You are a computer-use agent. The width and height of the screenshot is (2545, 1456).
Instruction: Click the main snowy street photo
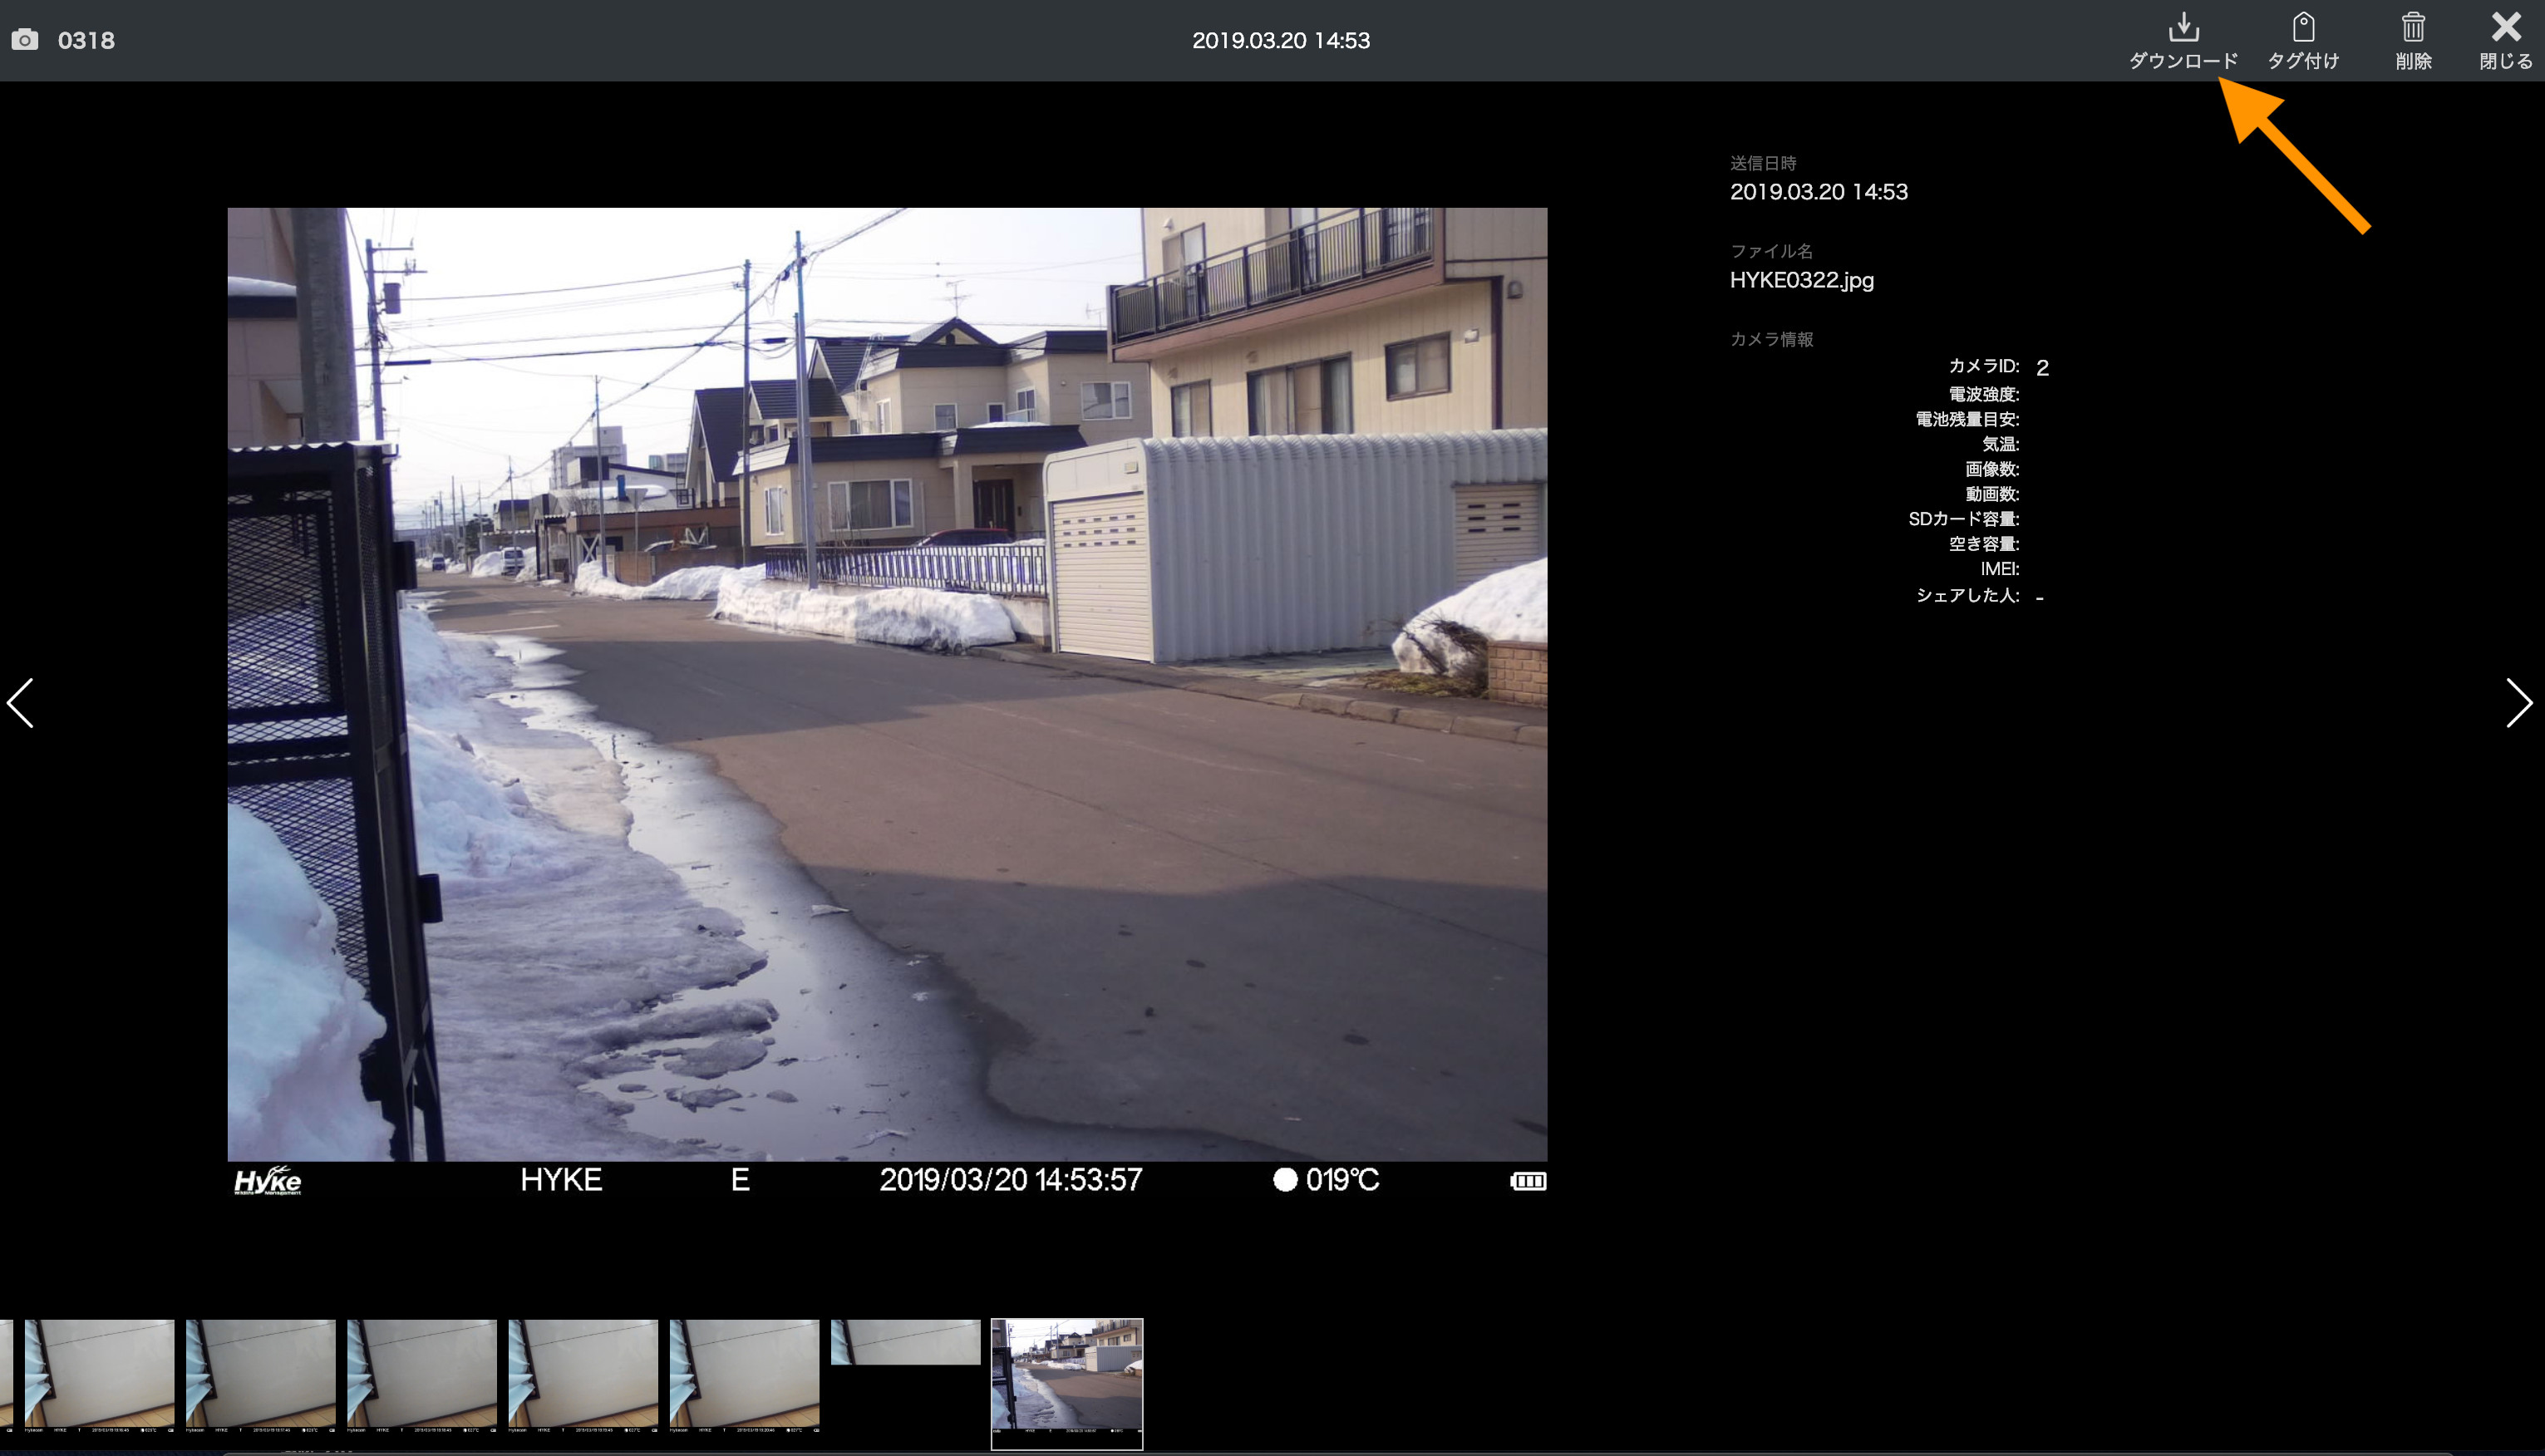click(887, 684)
